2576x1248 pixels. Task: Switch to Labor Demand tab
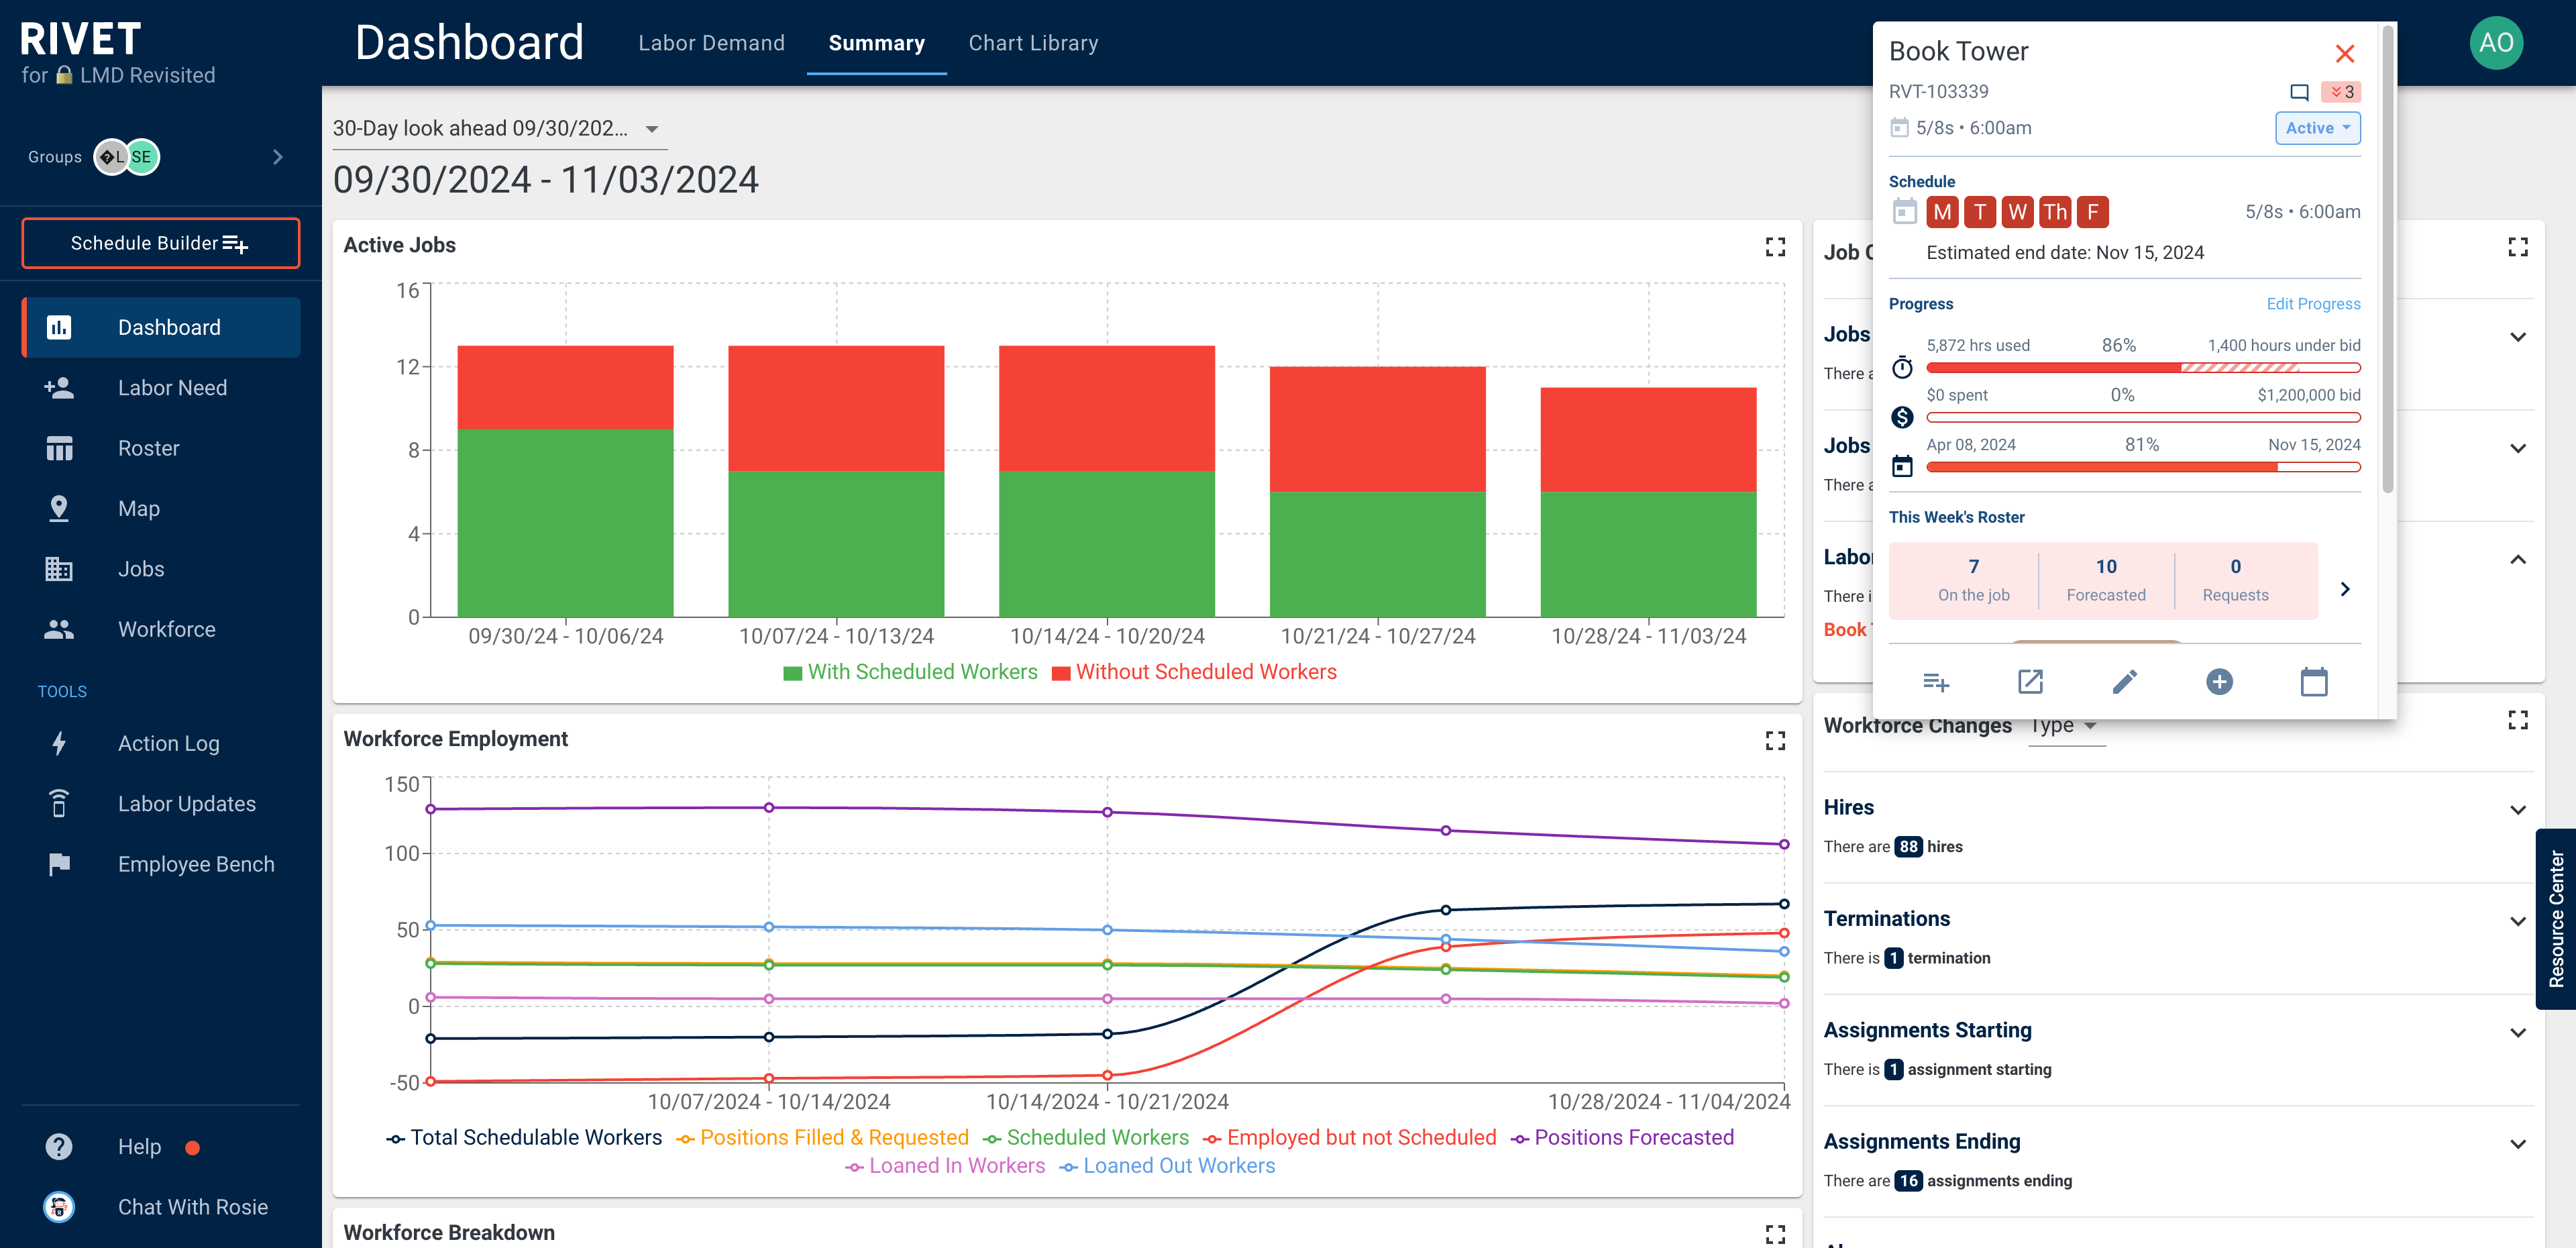(x=711, y=43)
